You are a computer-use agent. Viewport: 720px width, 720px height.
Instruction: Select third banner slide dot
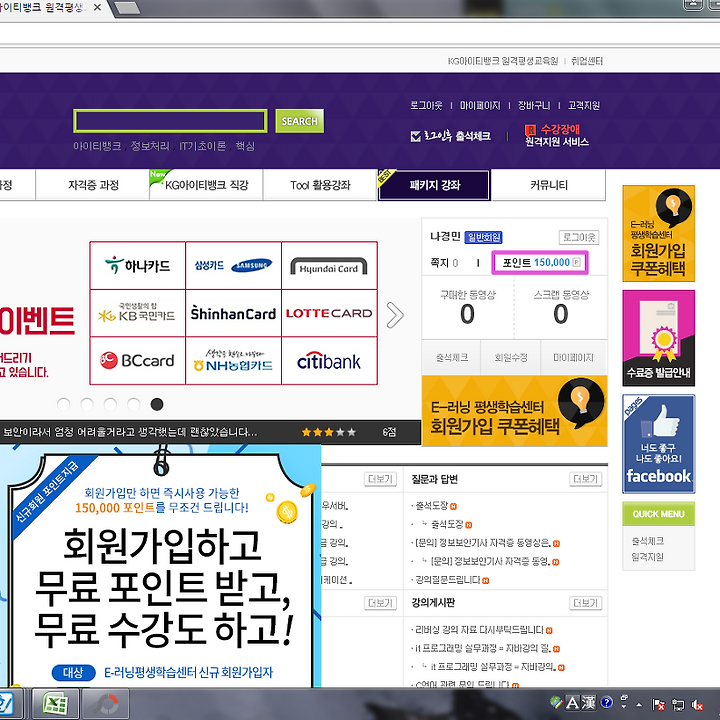[110, 404]
